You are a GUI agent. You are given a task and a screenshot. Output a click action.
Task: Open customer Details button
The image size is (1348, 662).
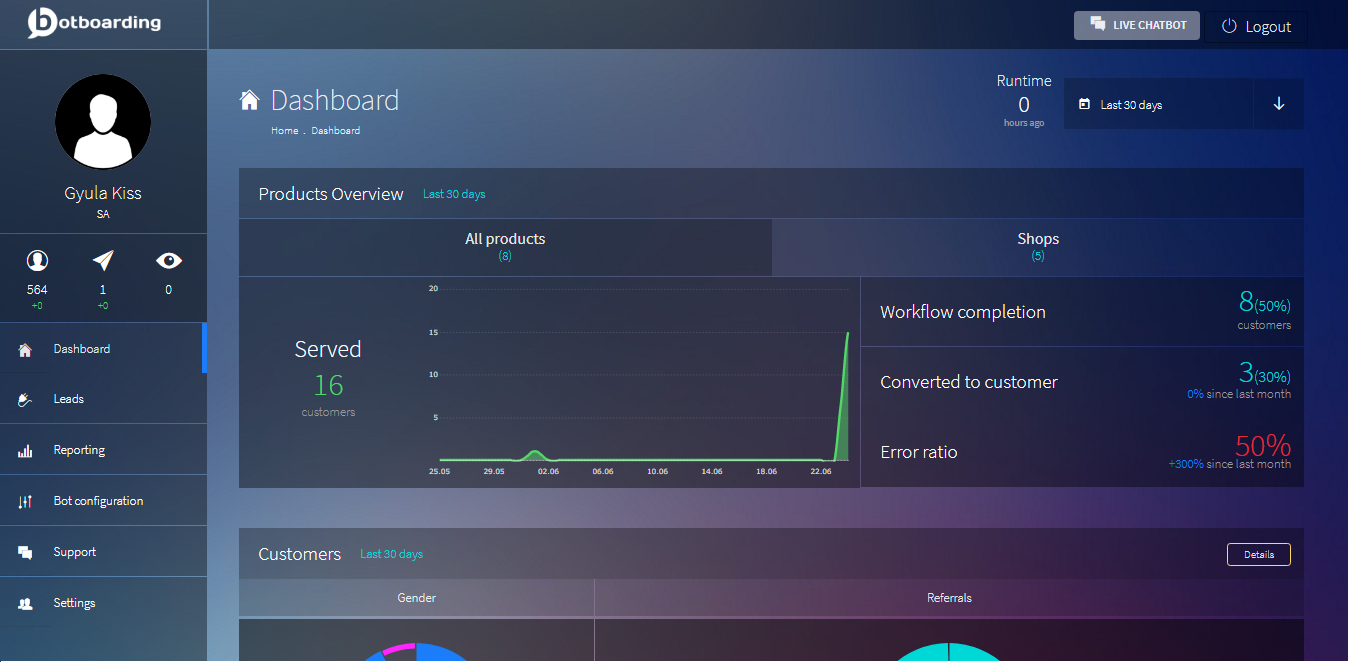click(x=1258, y=554)
